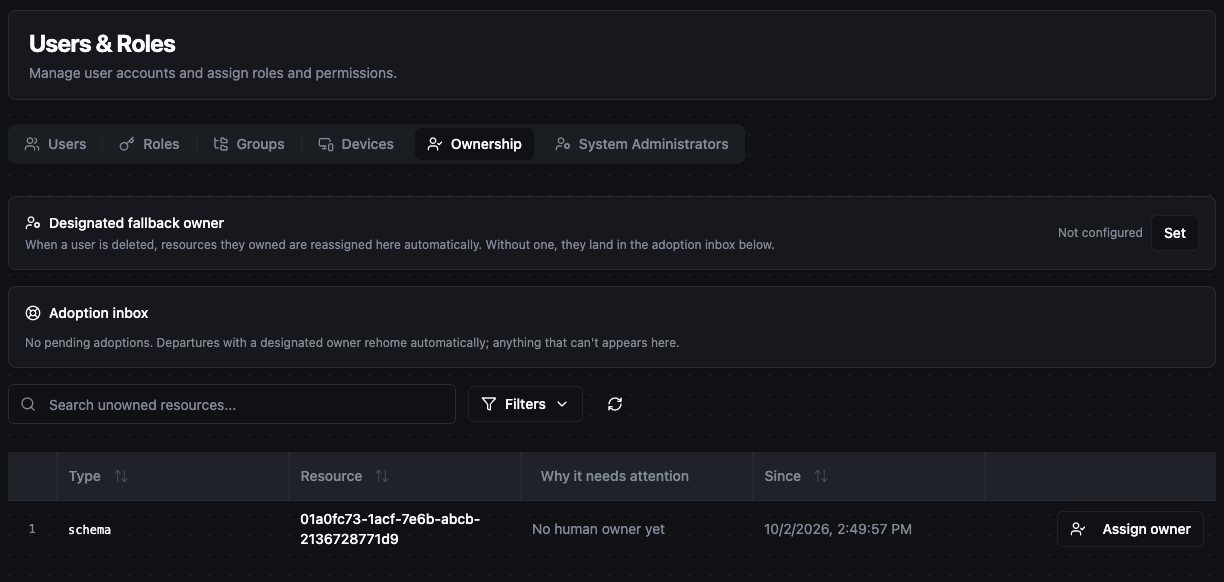Click the Designated fallback owner person icon

coord(33,223)
